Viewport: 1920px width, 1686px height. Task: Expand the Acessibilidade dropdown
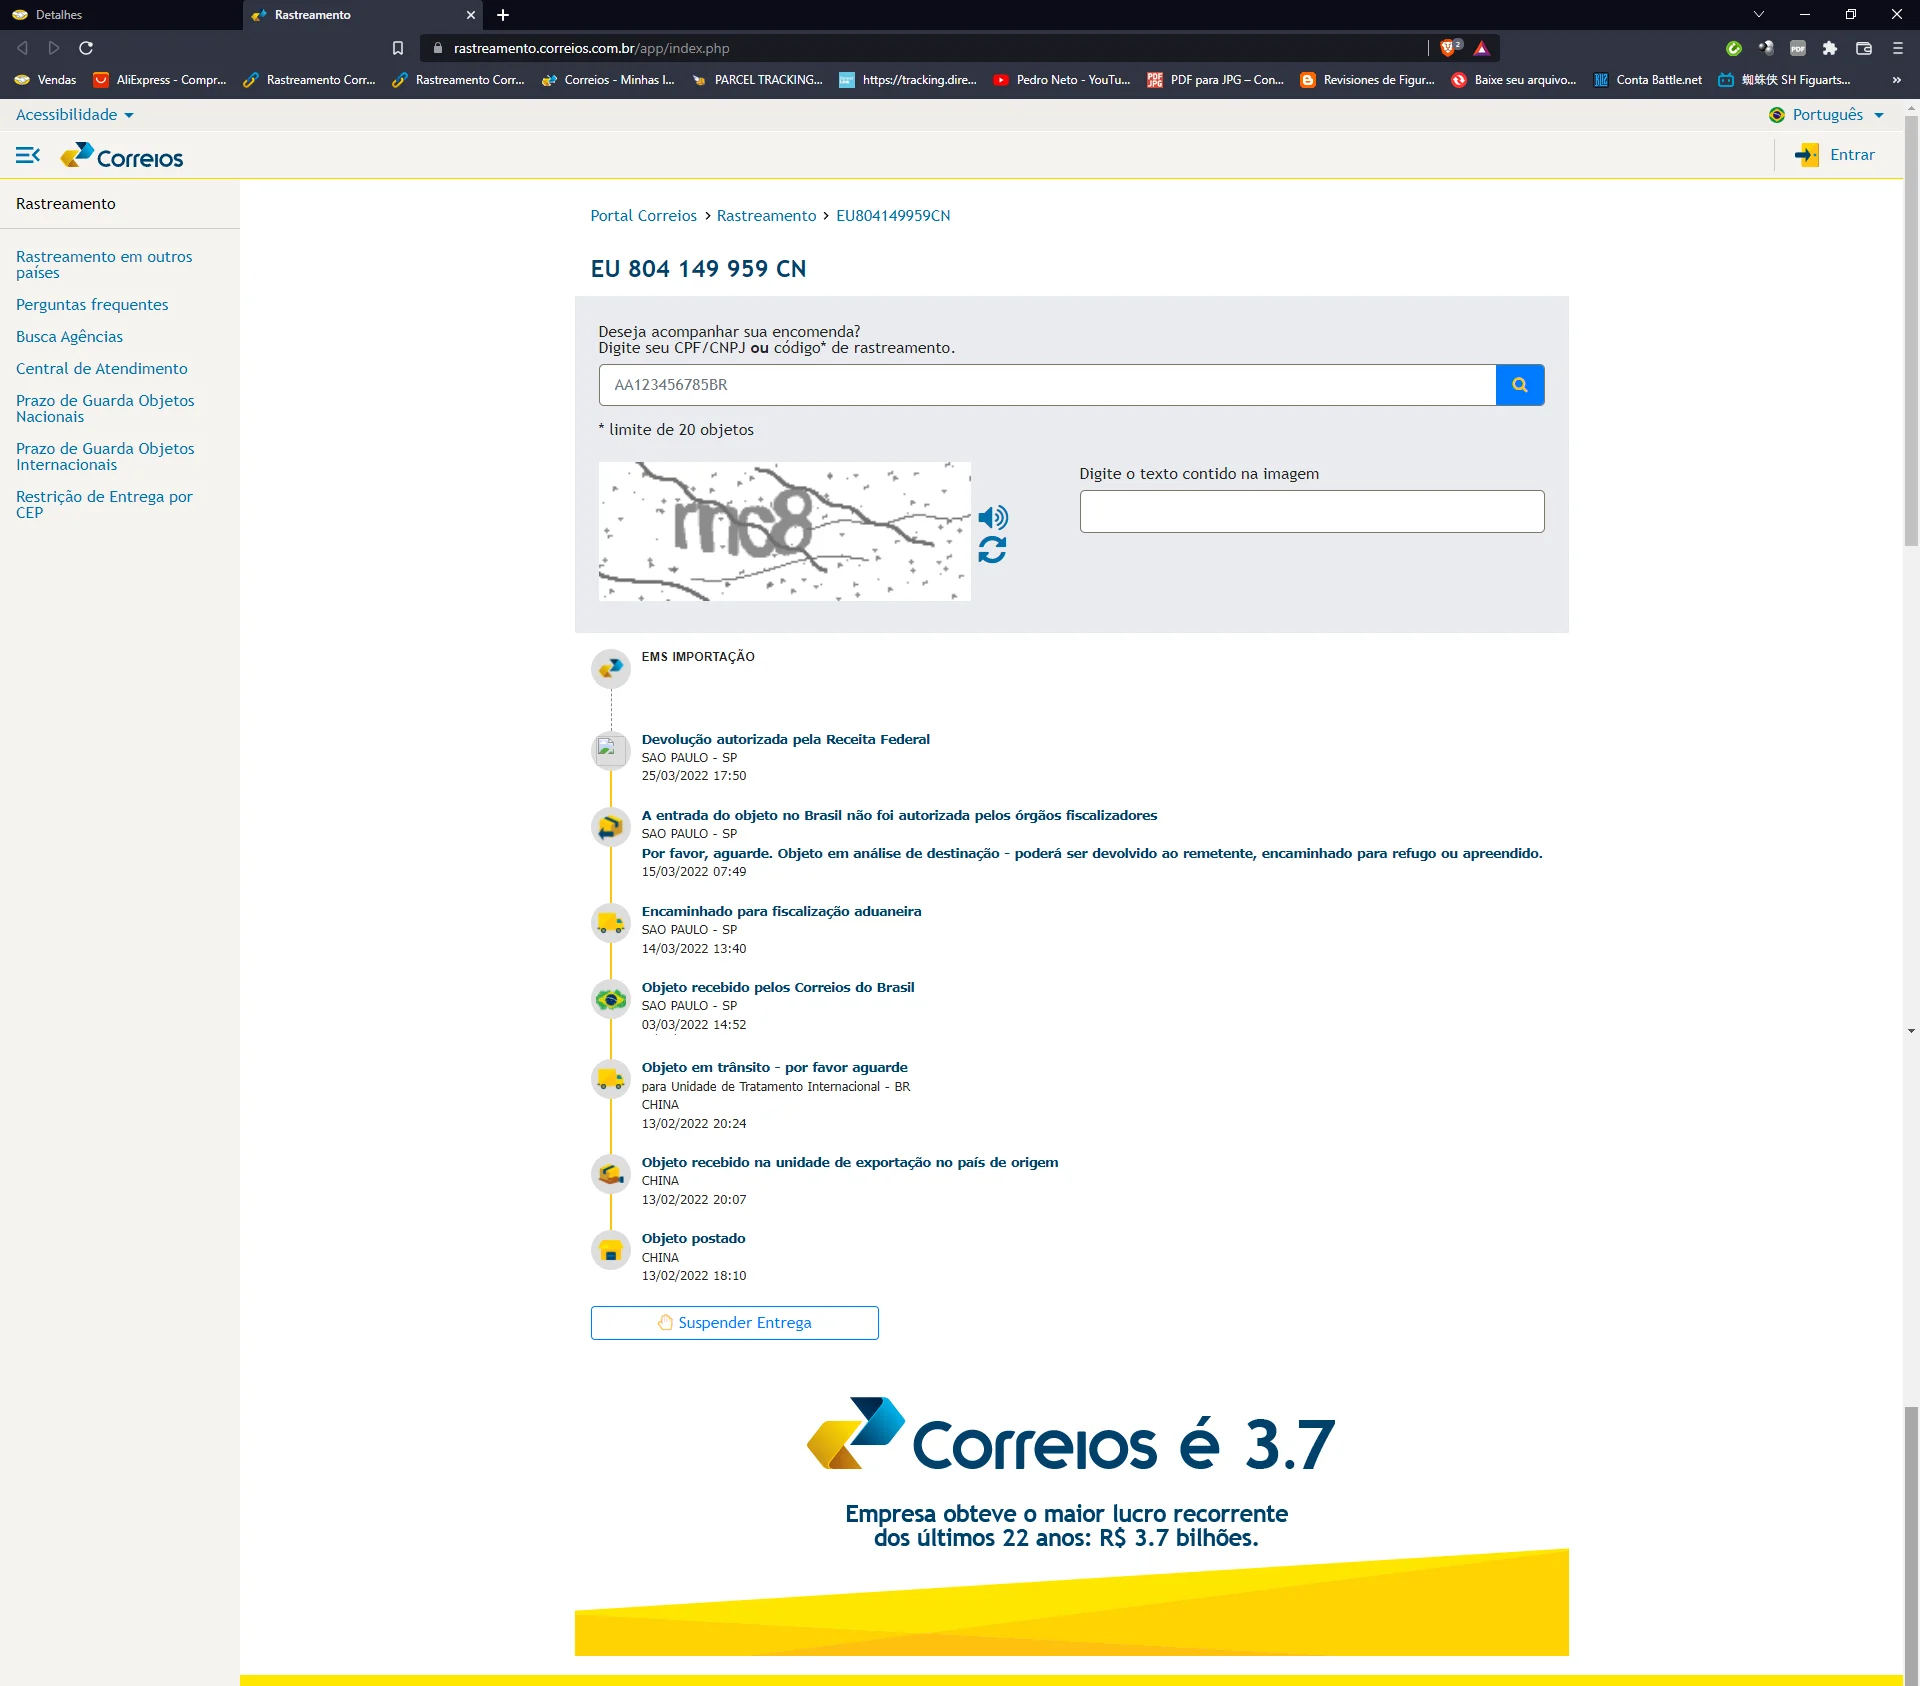[x=74, y=115]
